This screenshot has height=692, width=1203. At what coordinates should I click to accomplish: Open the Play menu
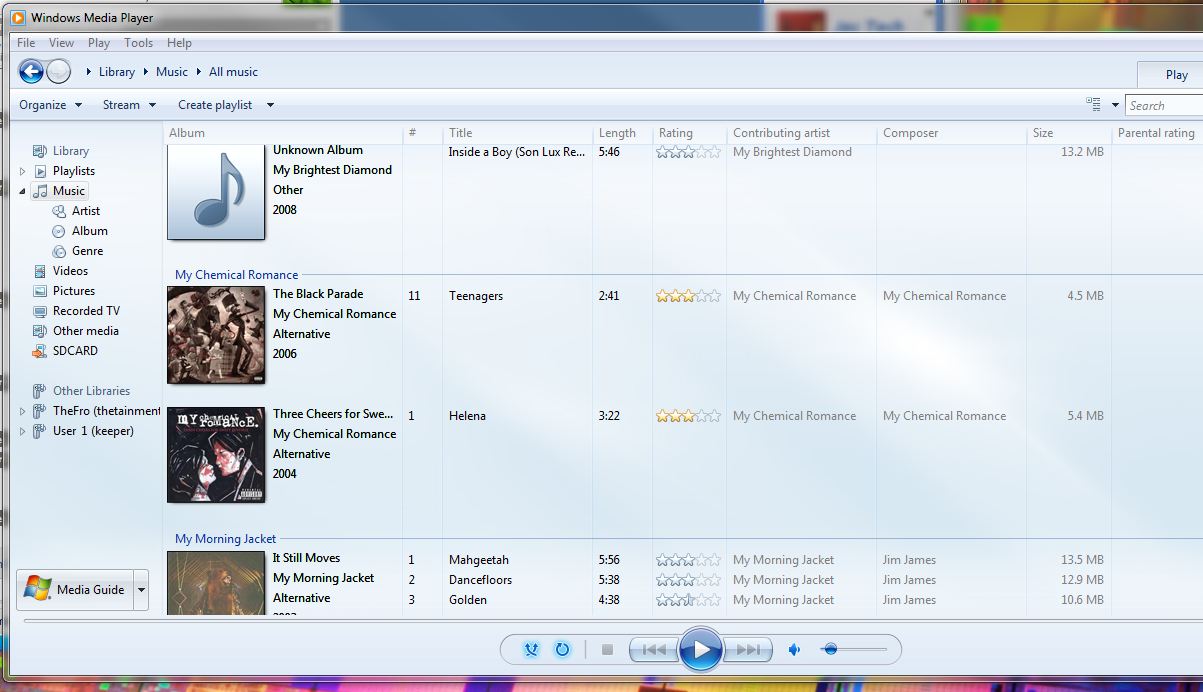tap(99, 43)
